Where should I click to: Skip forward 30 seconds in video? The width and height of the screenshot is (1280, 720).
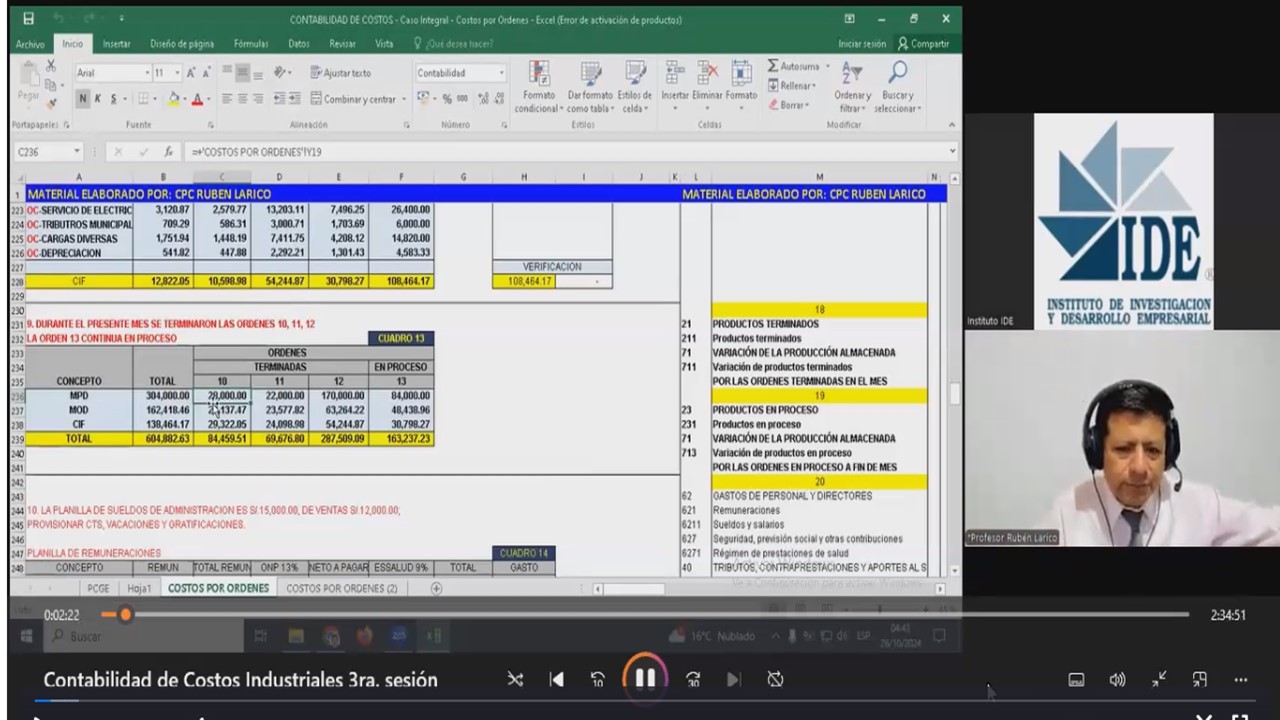tap(693, 680)
